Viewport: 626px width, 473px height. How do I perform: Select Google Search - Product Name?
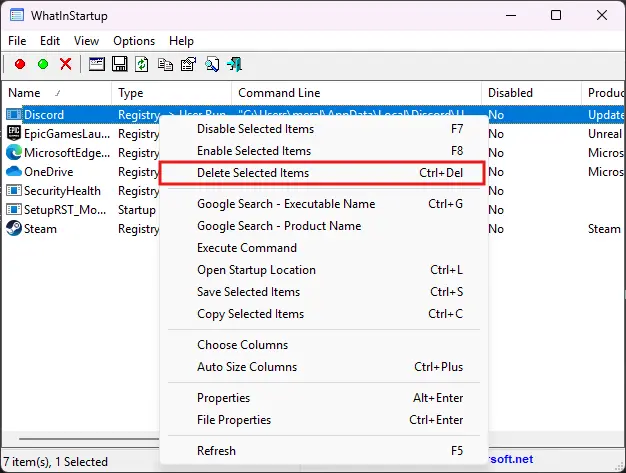click(x=323, y=226)
